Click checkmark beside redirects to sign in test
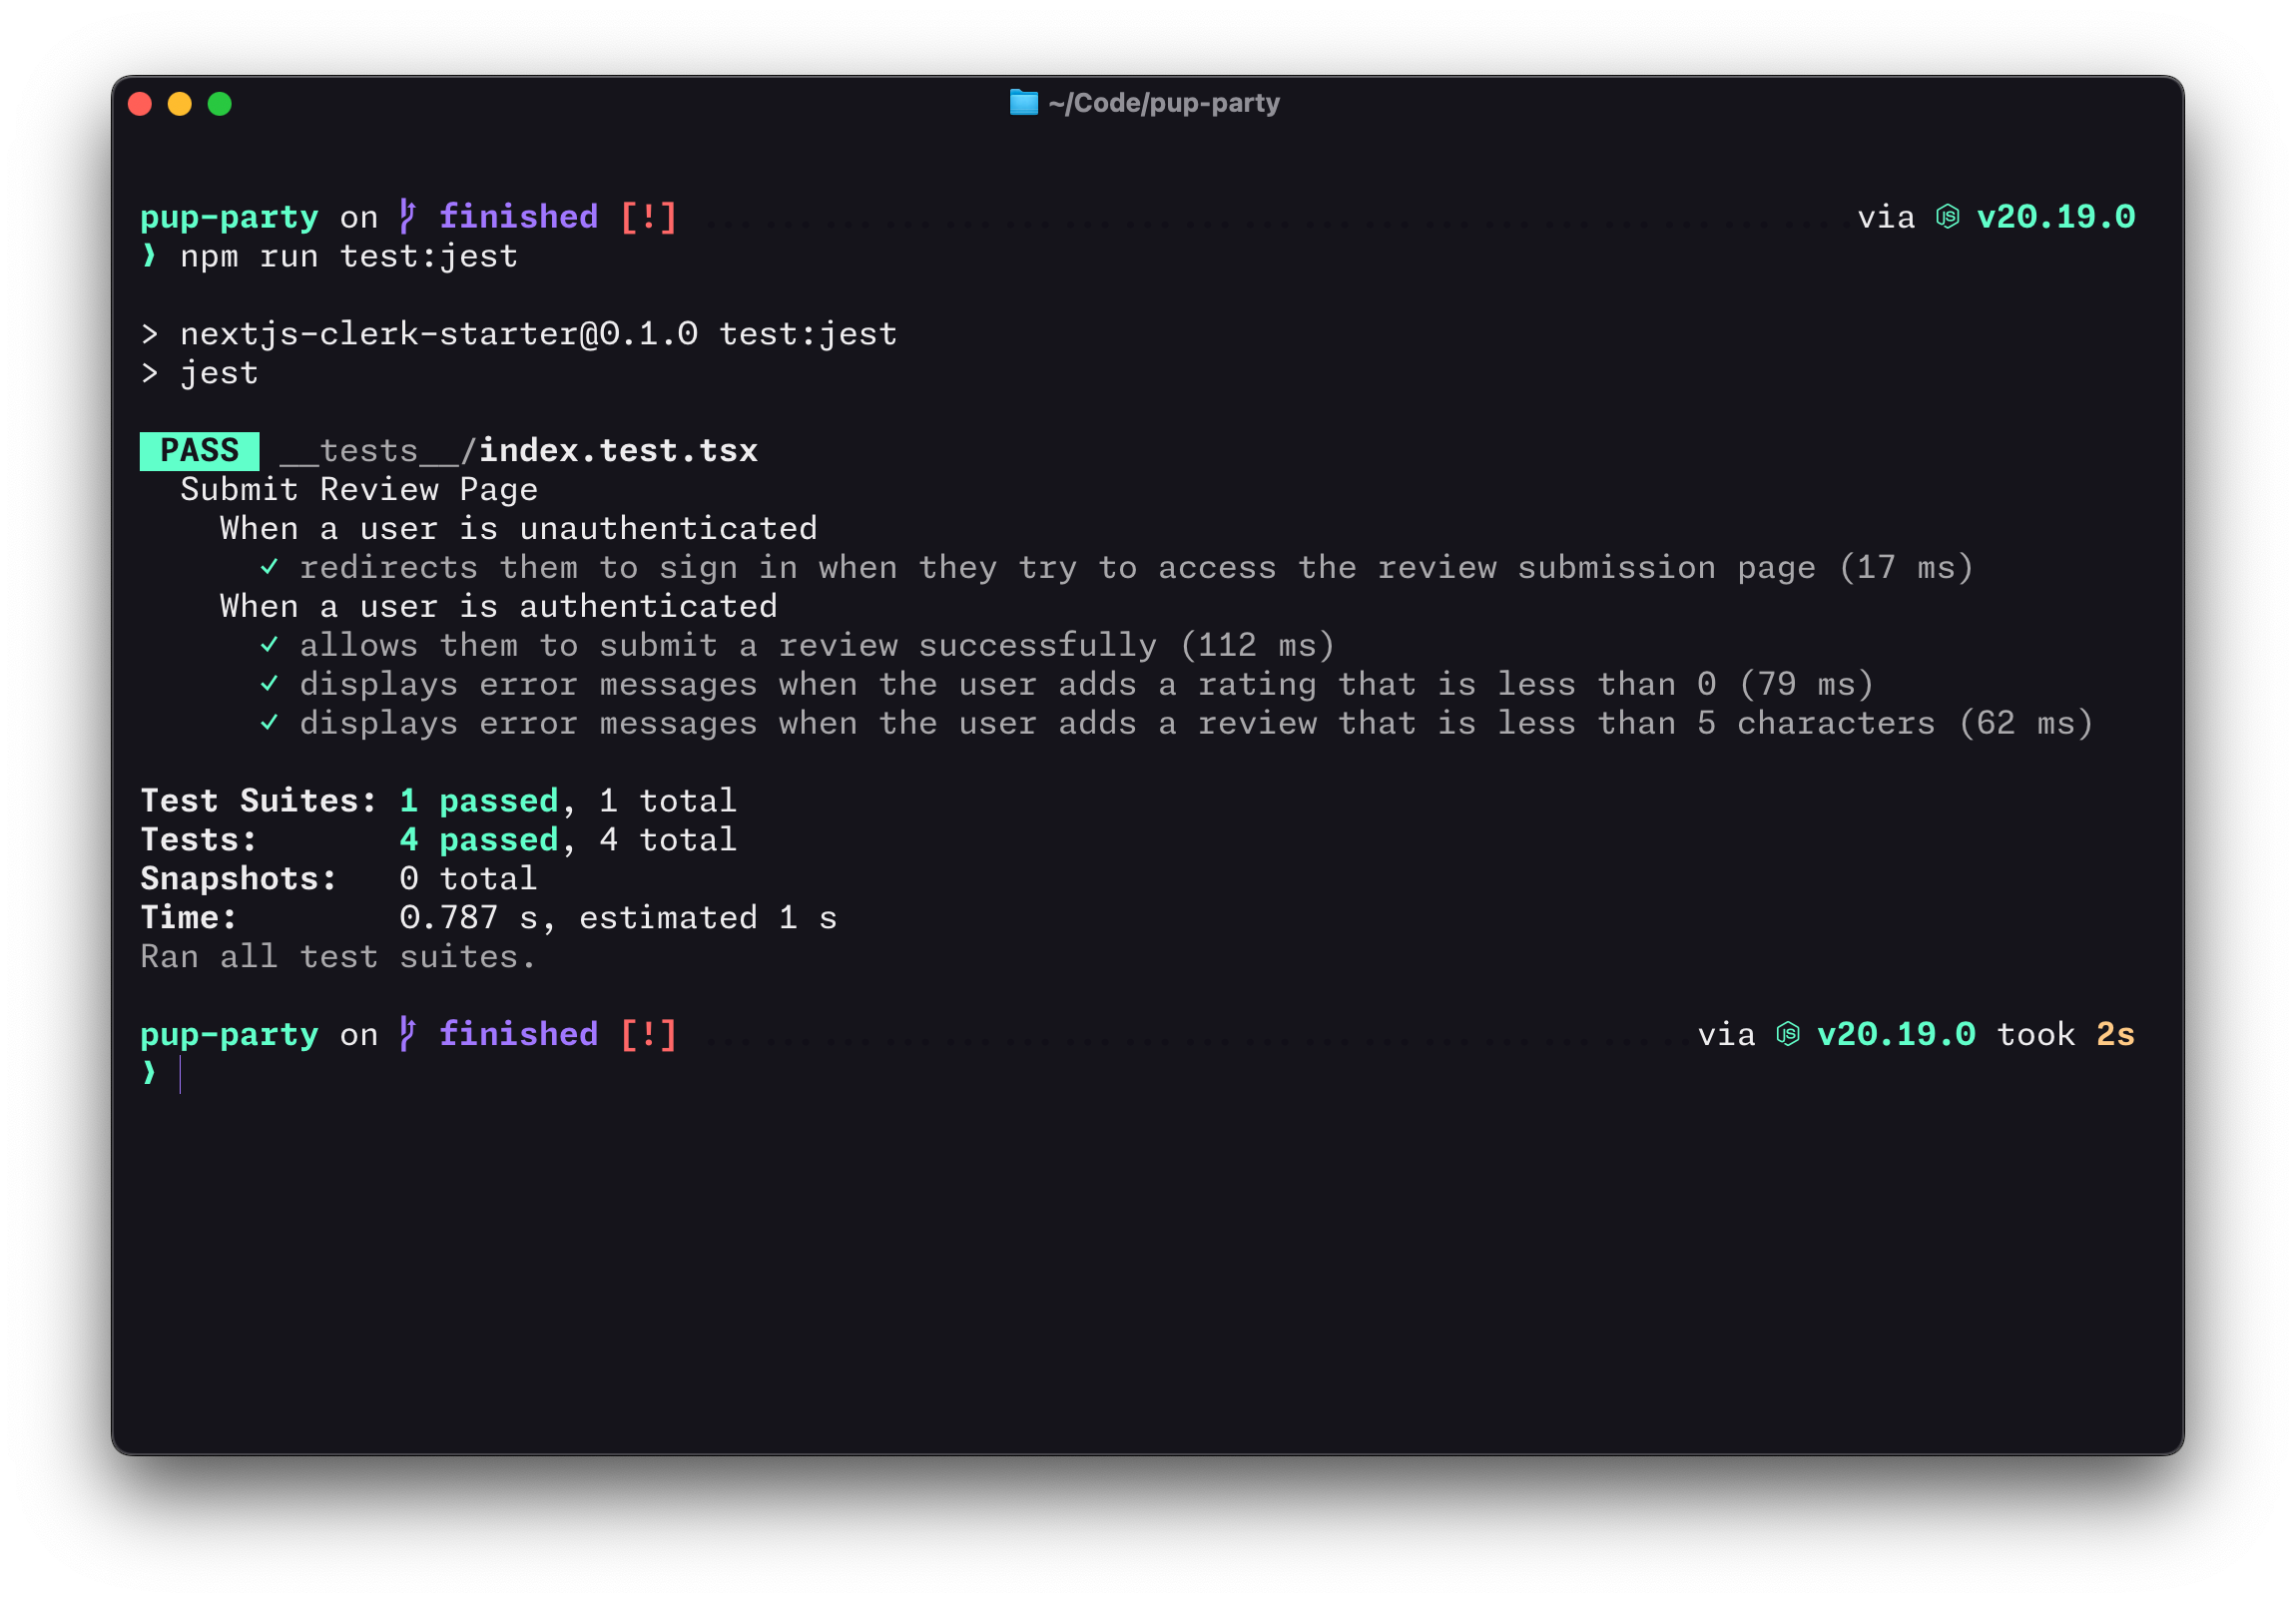Image resolution: width=2296 pixels, height=1603 pixels. 269,567
